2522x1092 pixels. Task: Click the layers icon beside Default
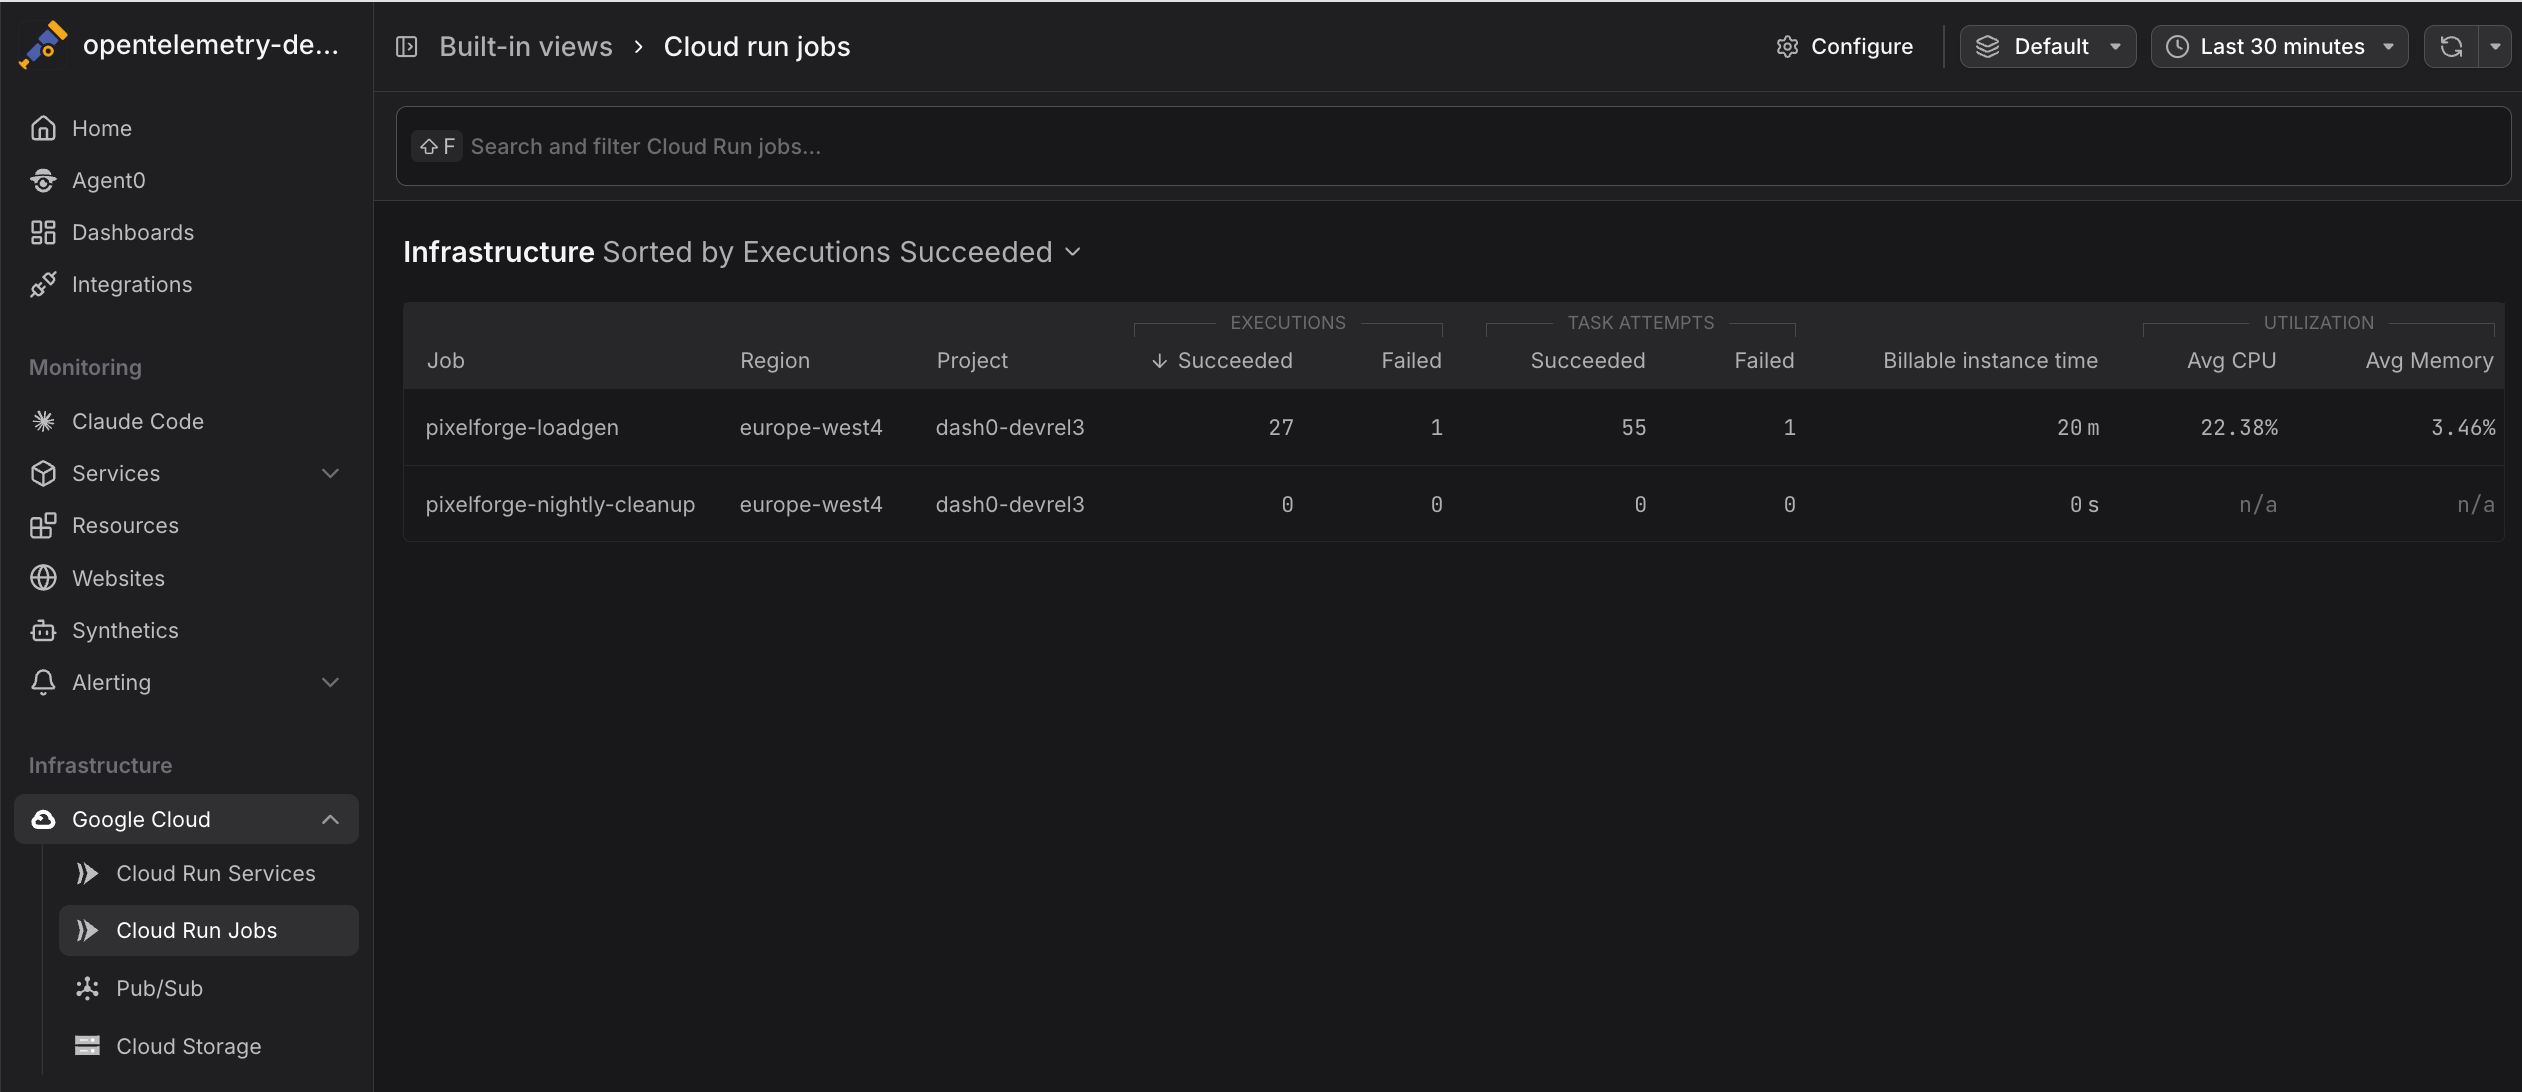(x=1987, y=47)
